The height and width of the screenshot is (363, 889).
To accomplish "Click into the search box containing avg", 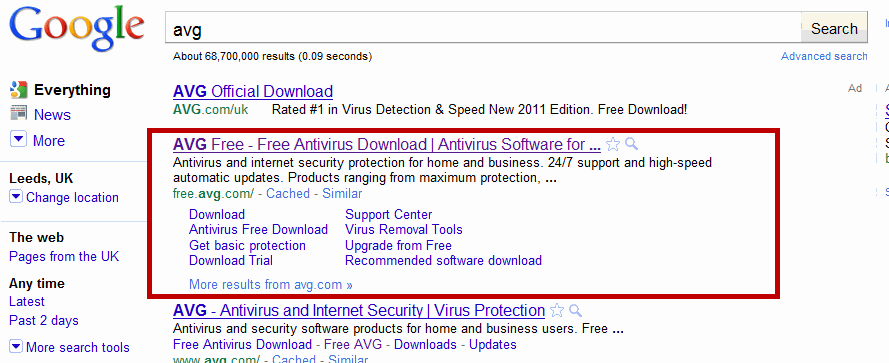I will coord(483,28).
